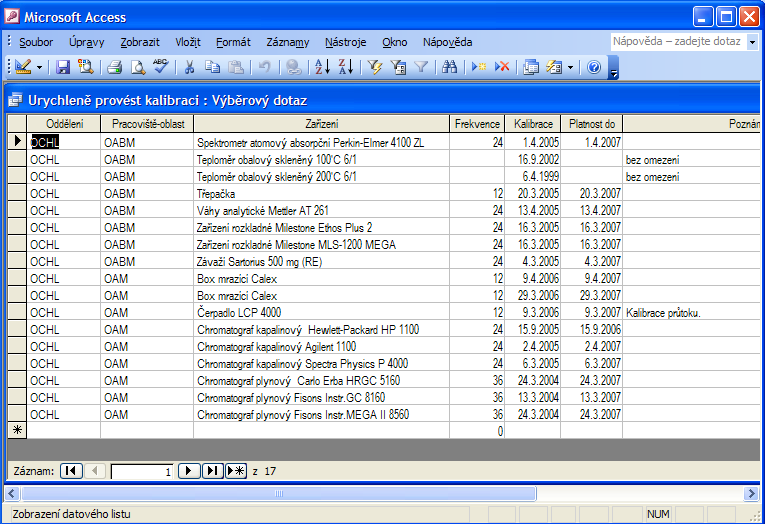The image size is (765, 524).
Task: Sort descending with Z-A icon
Action: (345, 67)
